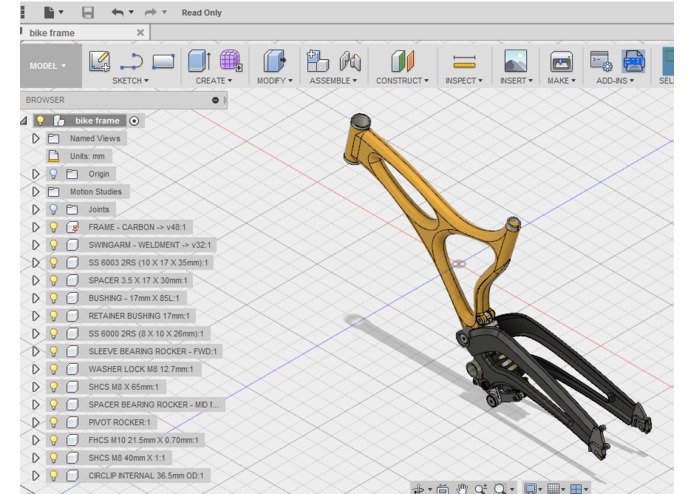This screenshot has height=494, width=695.
Task: Hide CIRCLIP INTERNAL 36.5mm OD:1 component
Action: tap(54, 475)
